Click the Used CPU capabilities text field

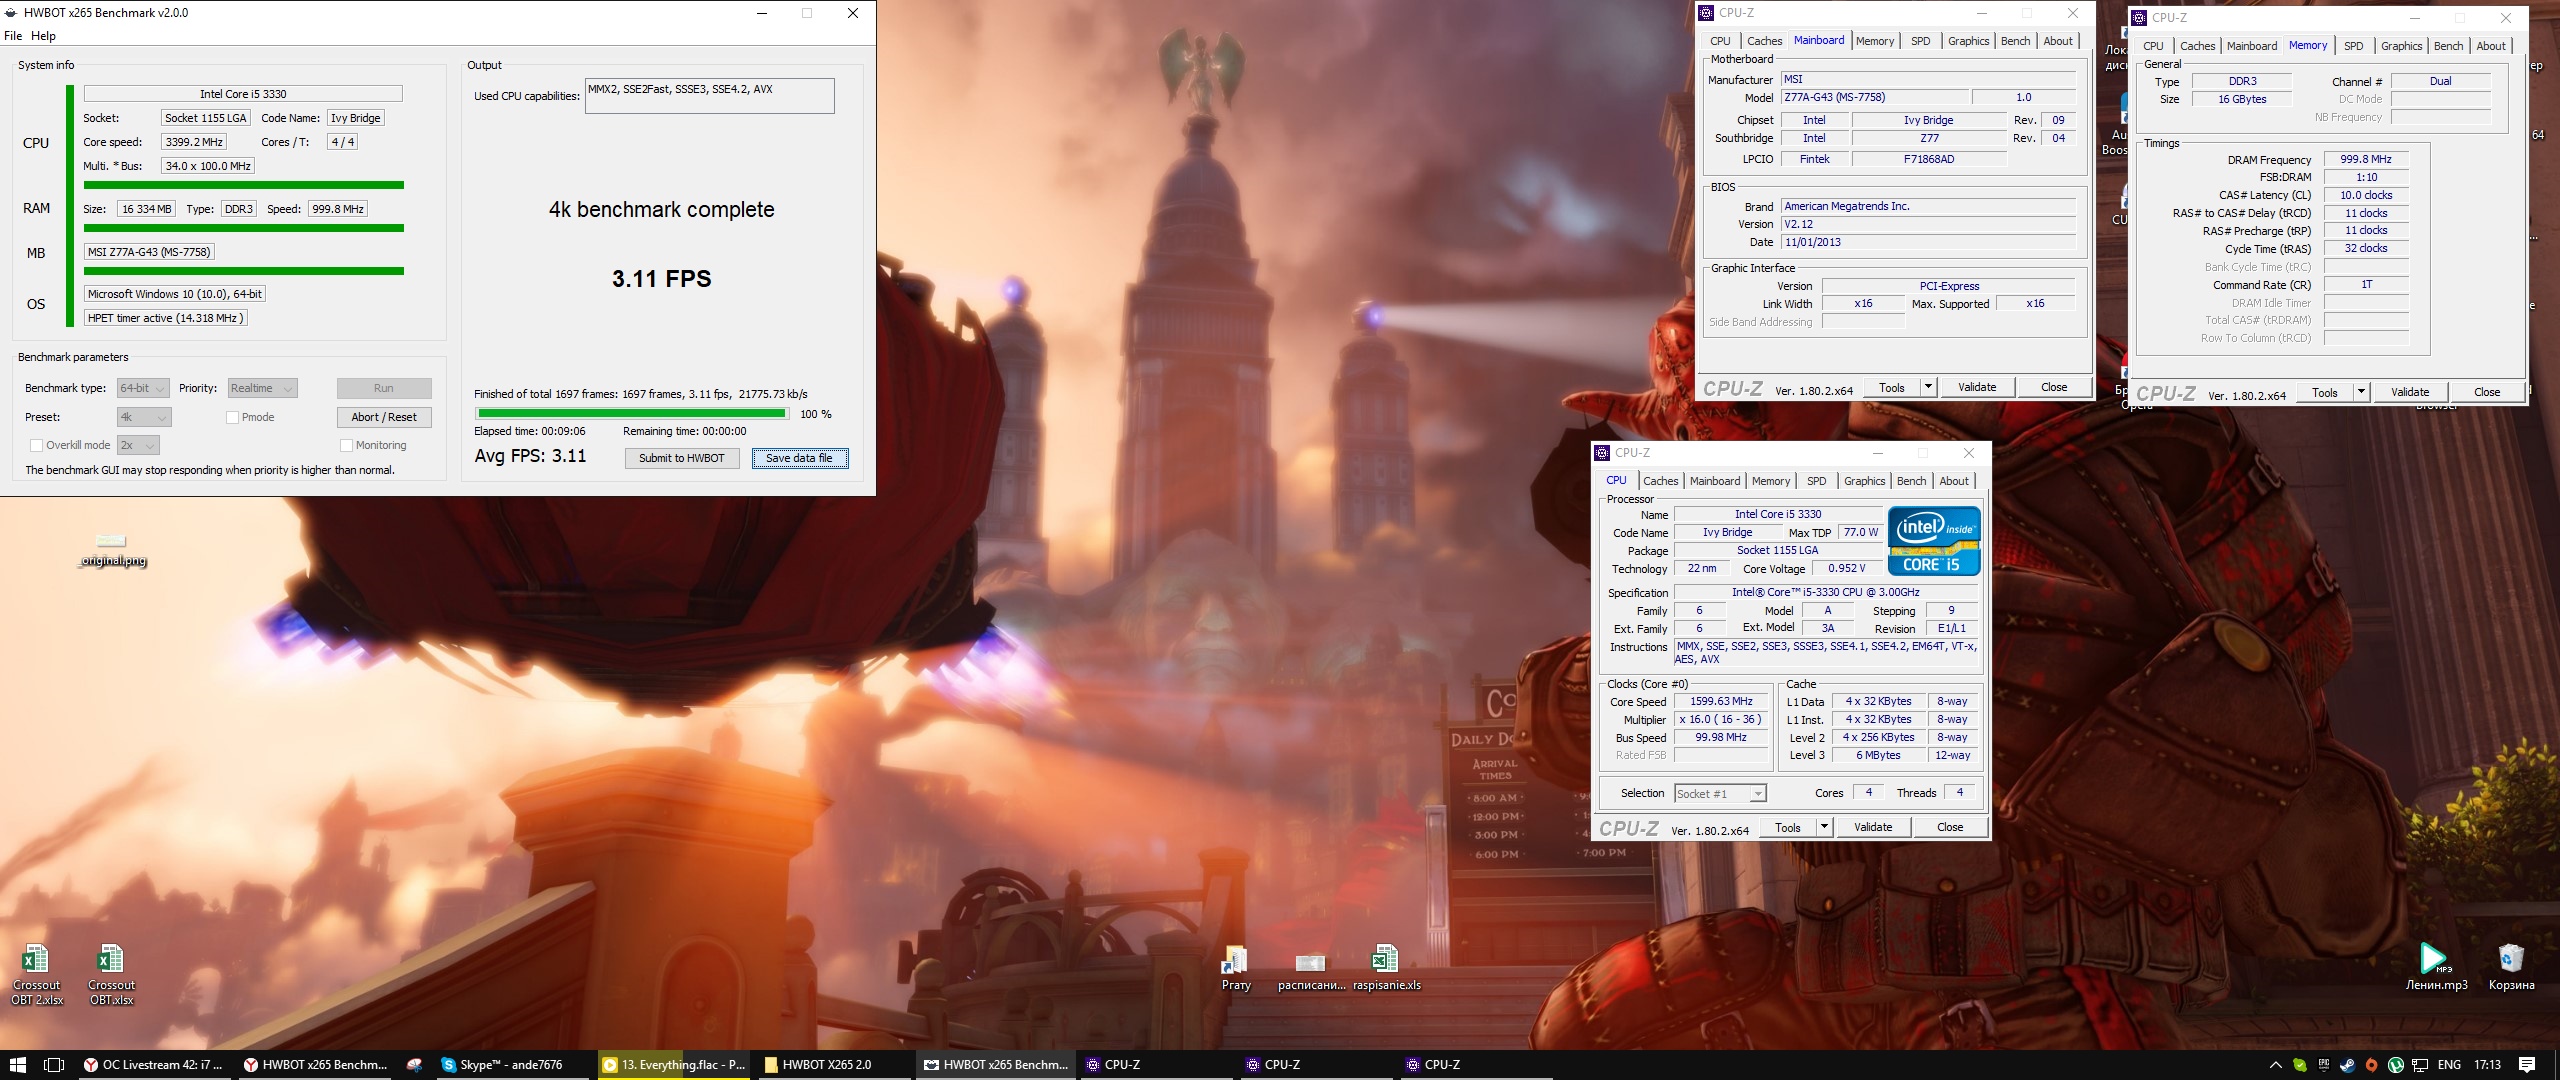pos(709,96)
